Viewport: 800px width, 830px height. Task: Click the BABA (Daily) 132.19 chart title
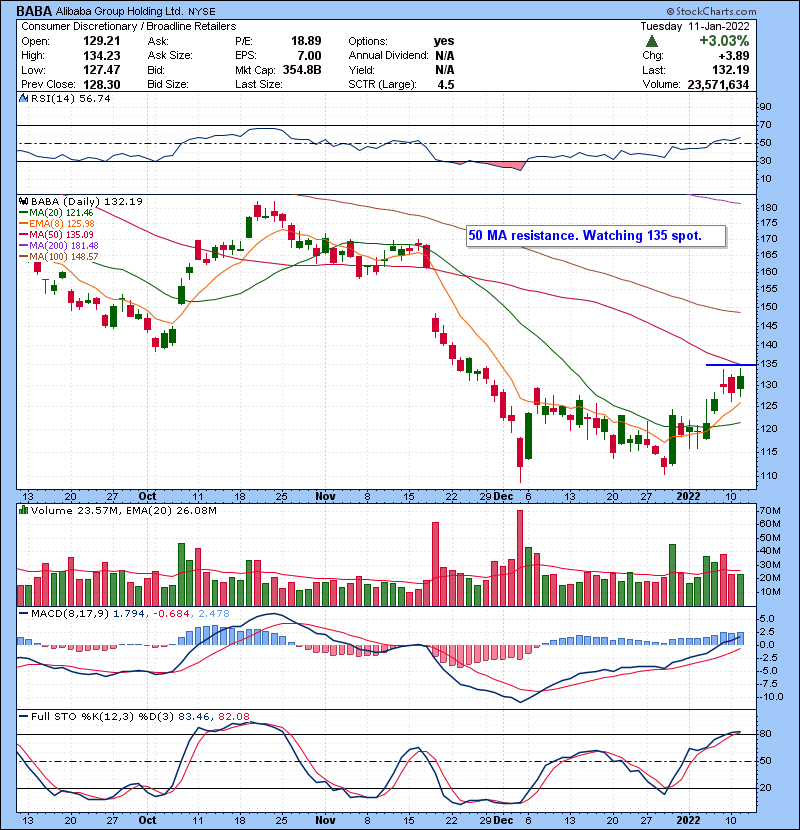pos(86,201)
